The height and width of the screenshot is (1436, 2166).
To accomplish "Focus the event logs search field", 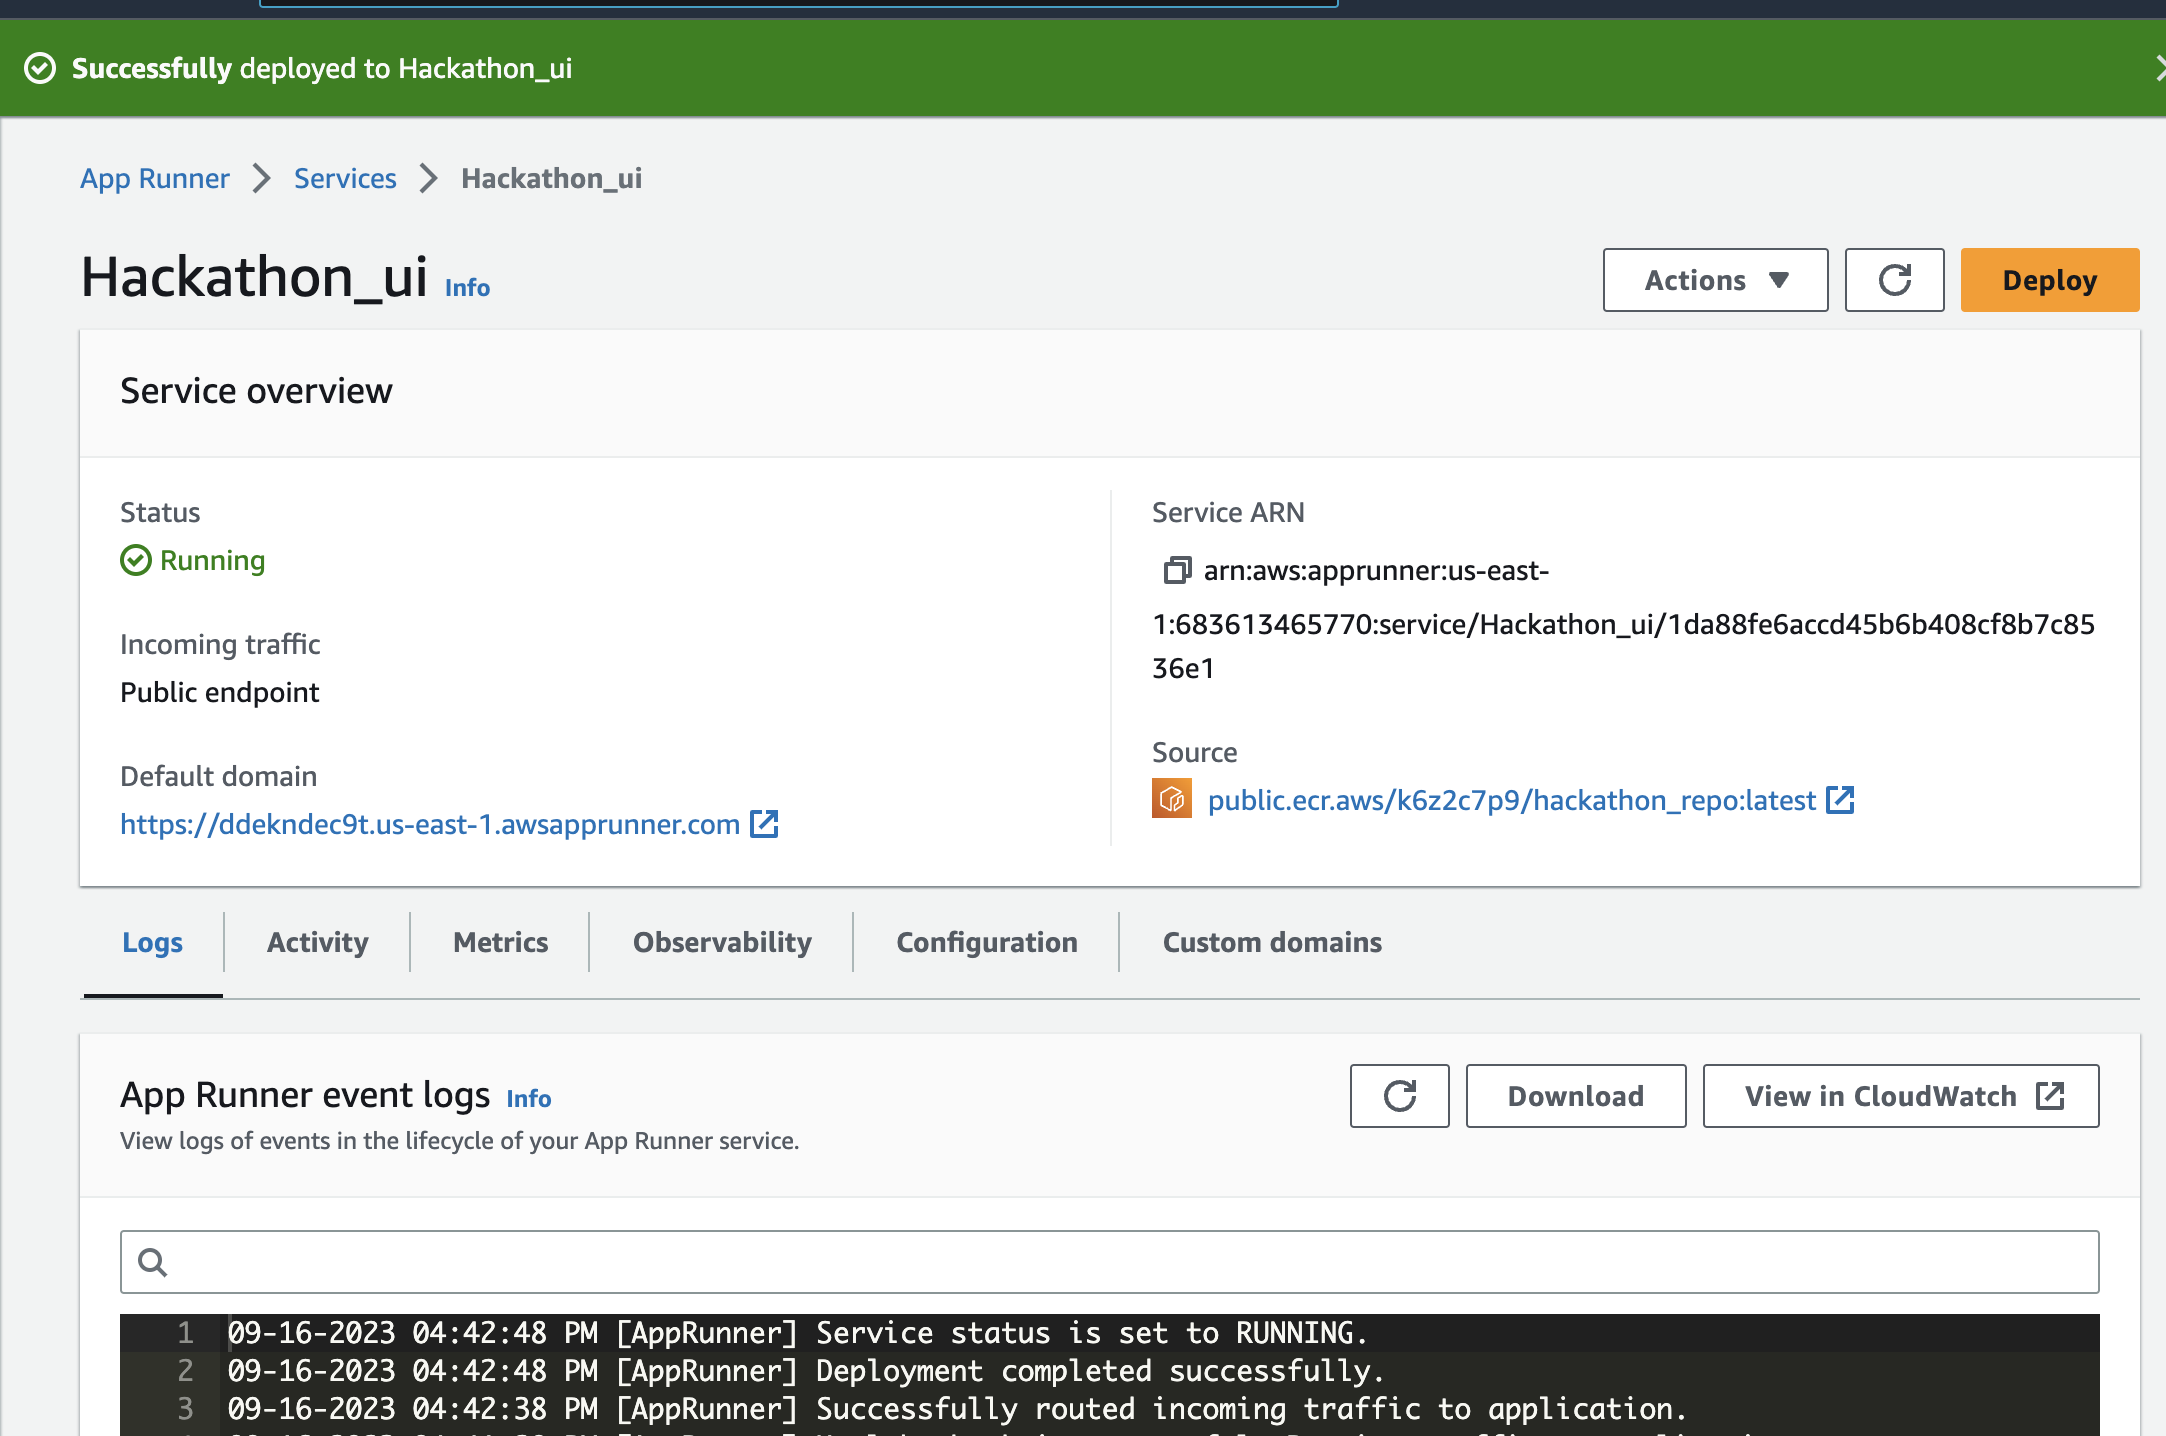I will [x=1110, y=1262].
